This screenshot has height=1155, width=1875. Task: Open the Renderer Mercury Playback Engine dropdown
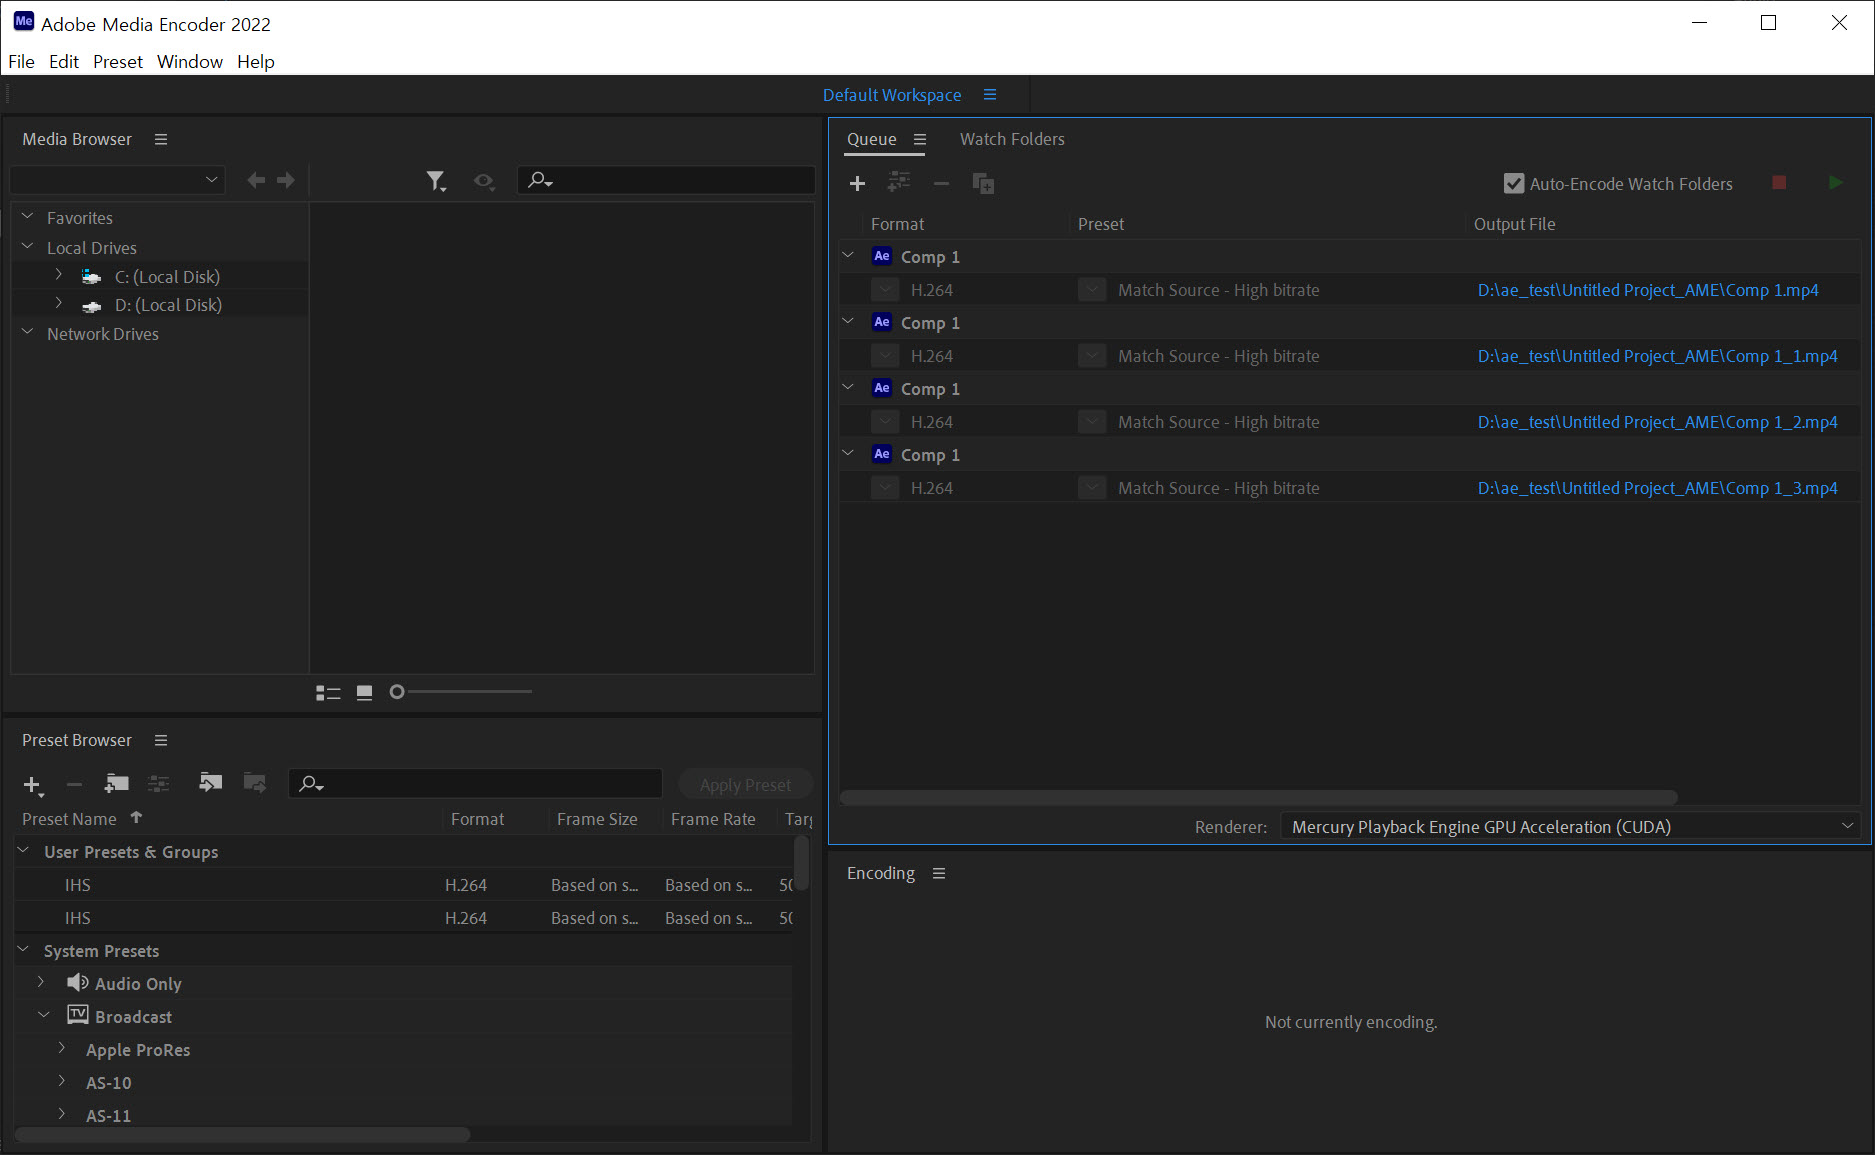[x=1570, y=827]
